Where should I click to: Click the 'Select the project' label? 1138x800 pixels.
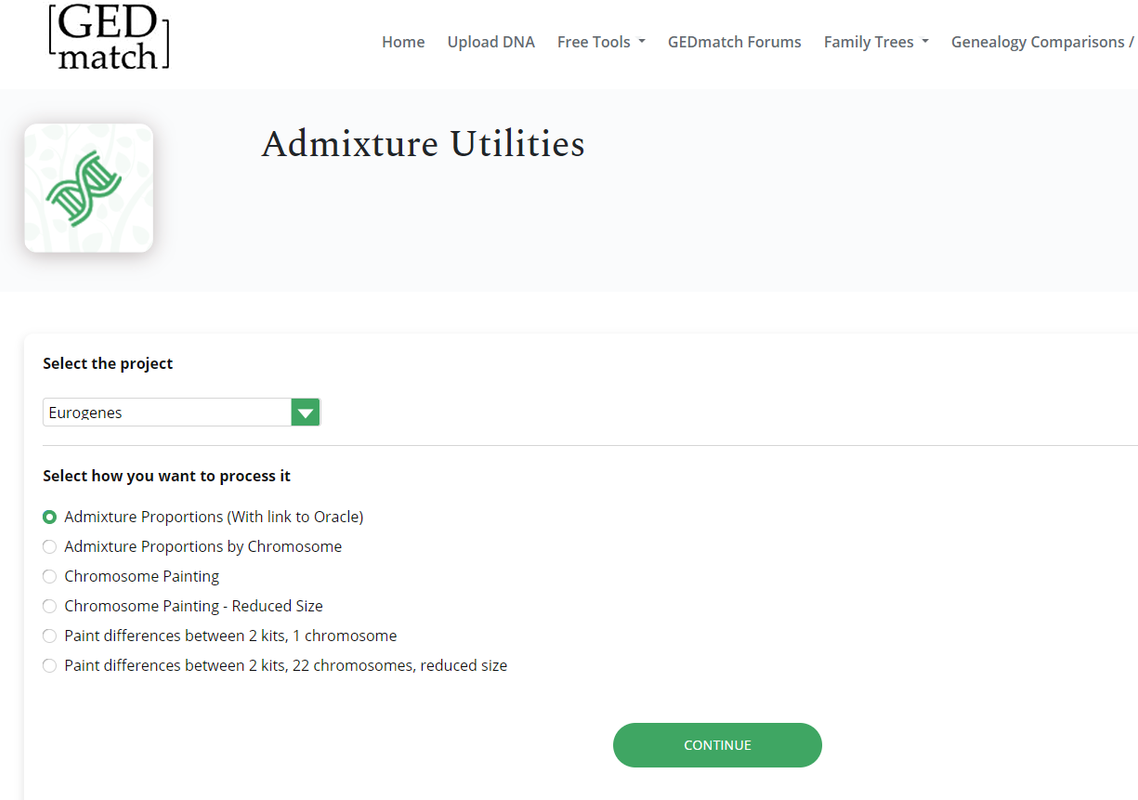click(x=107, y=363)
